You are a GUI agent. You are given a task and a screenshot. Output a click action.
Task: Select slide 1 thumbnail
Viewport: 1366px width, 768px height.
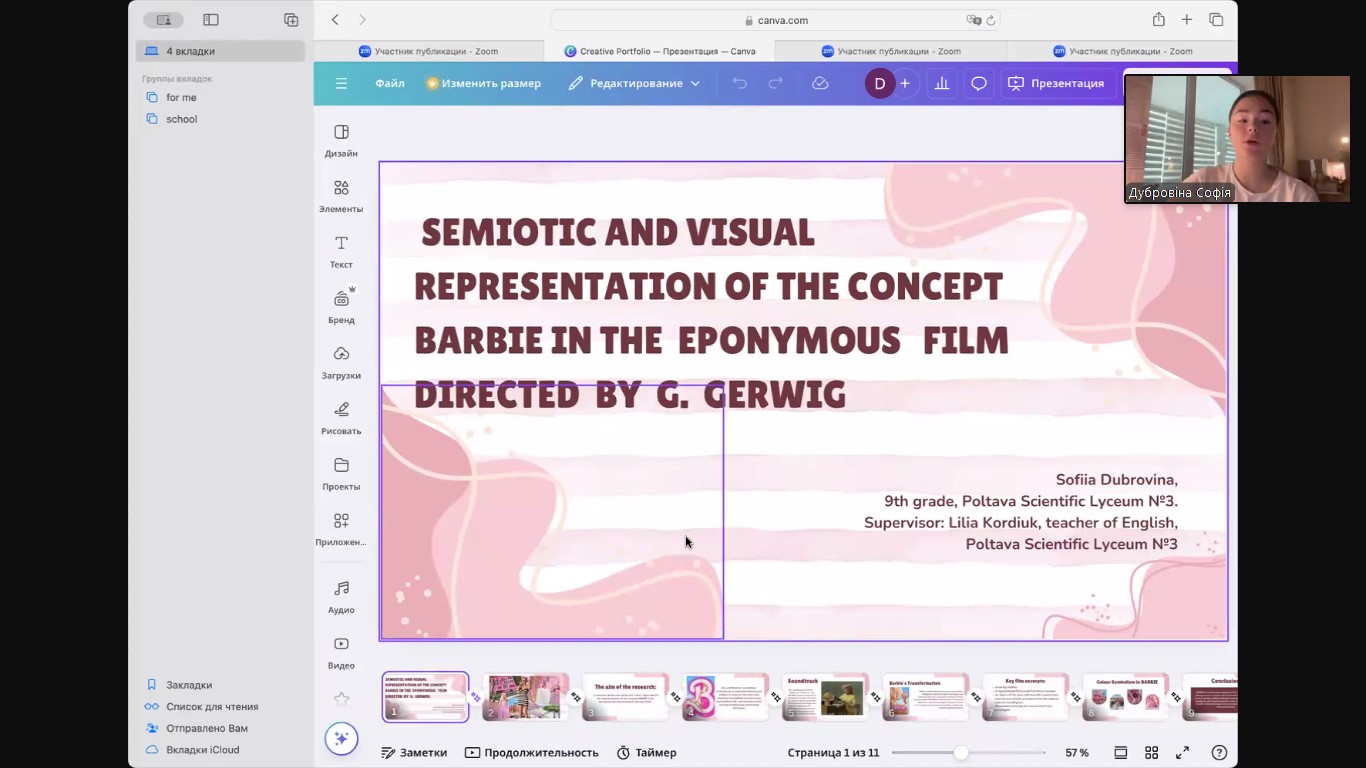click(425, 696)
